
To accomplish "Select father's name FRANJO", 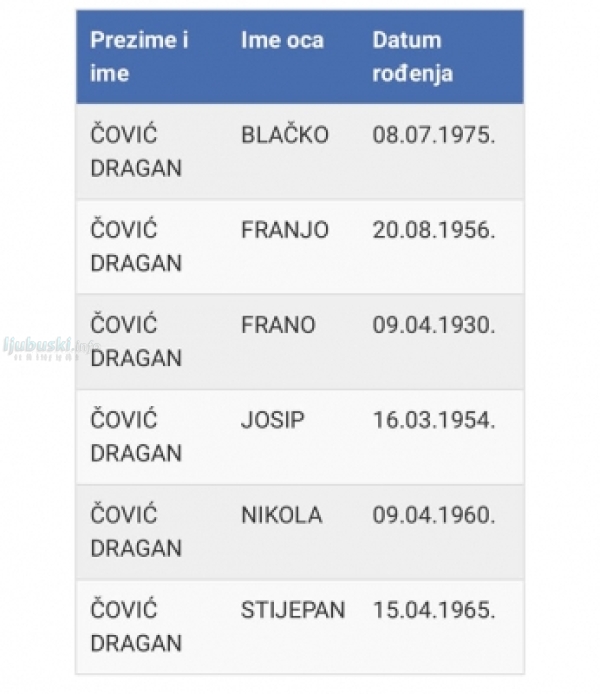I will click(x=284, y=230).
